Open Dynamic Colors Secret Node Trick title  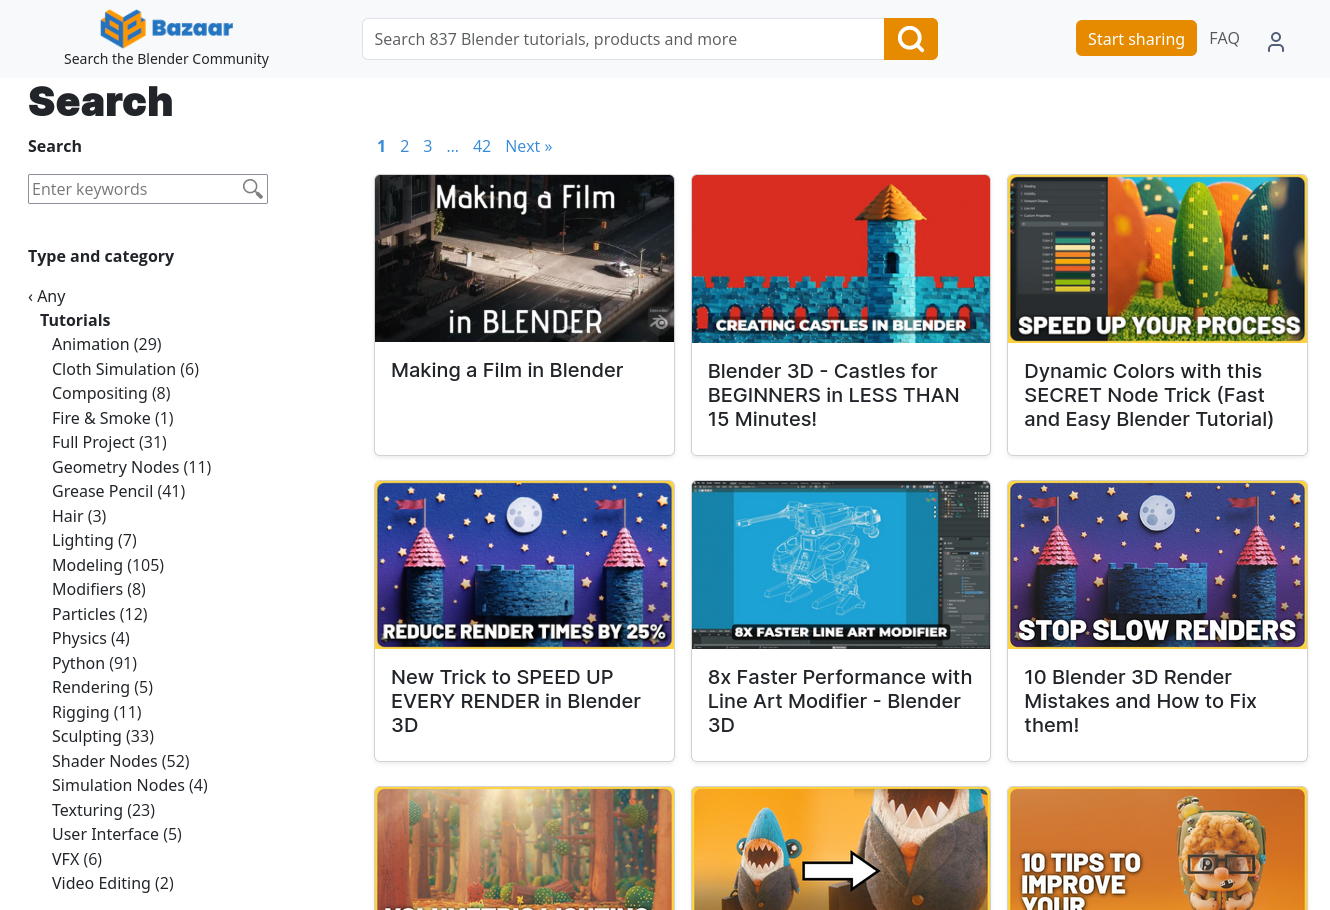(1149, 395)
